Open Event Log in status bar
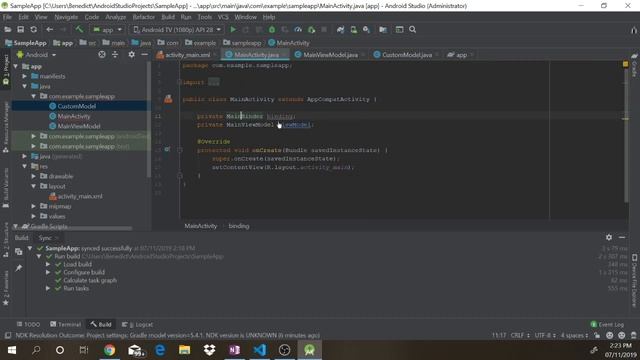 607,324
